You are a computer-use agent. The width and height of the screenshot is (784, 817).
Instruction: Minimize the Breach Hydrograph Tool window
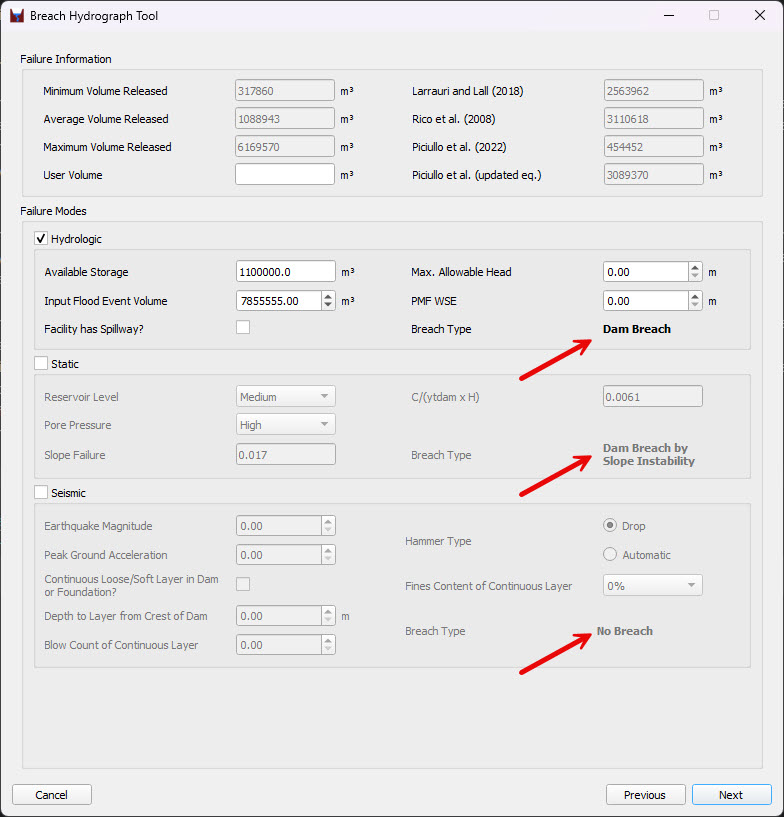(667, 16)
